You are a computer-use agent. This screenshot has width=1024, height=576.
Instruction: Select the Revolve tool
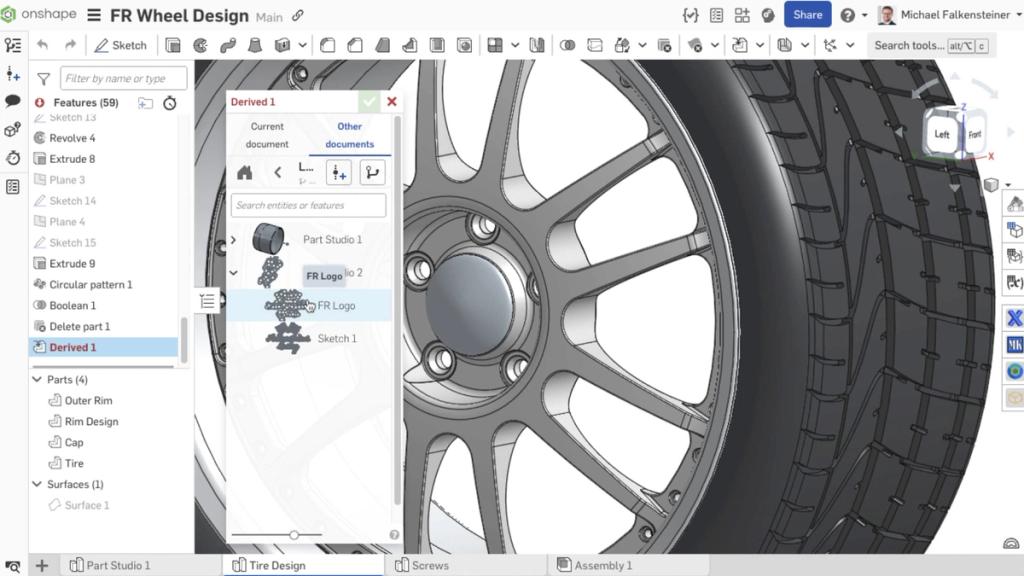pos(200,45)
